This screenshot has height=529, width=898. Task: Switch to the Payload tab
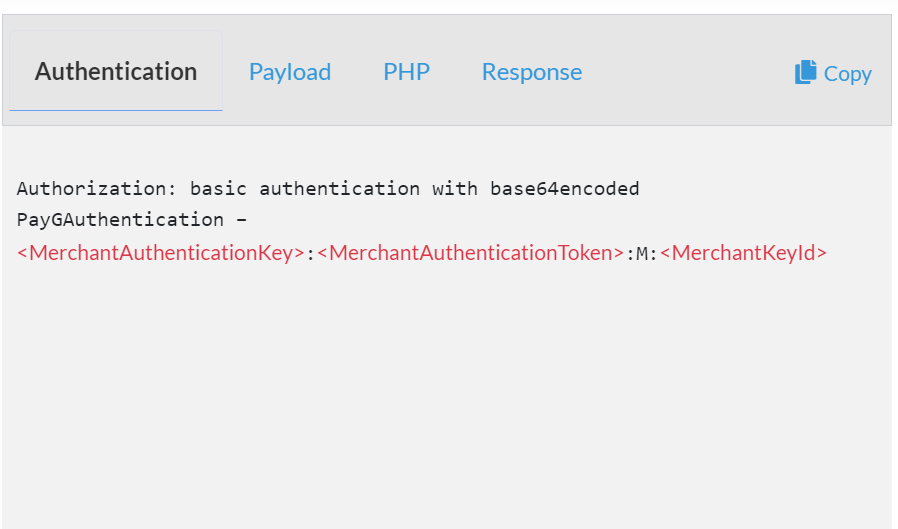(x=290, y=72)
